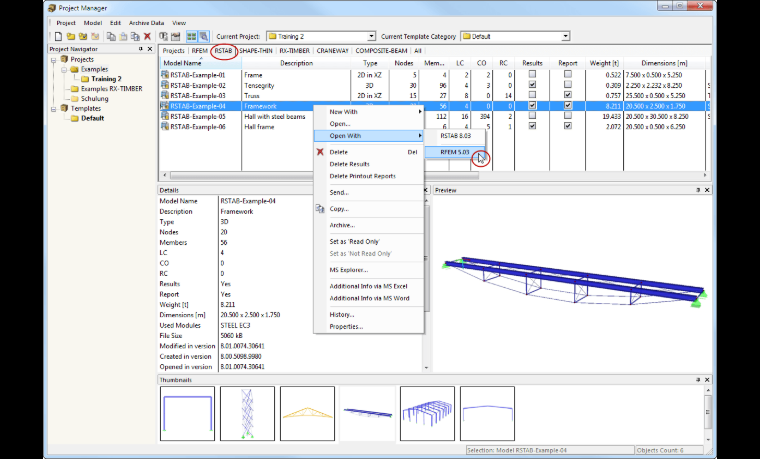760x459 pixels.
Task: Switch to the RX-TIMBER tab
Action: point(294,50)
